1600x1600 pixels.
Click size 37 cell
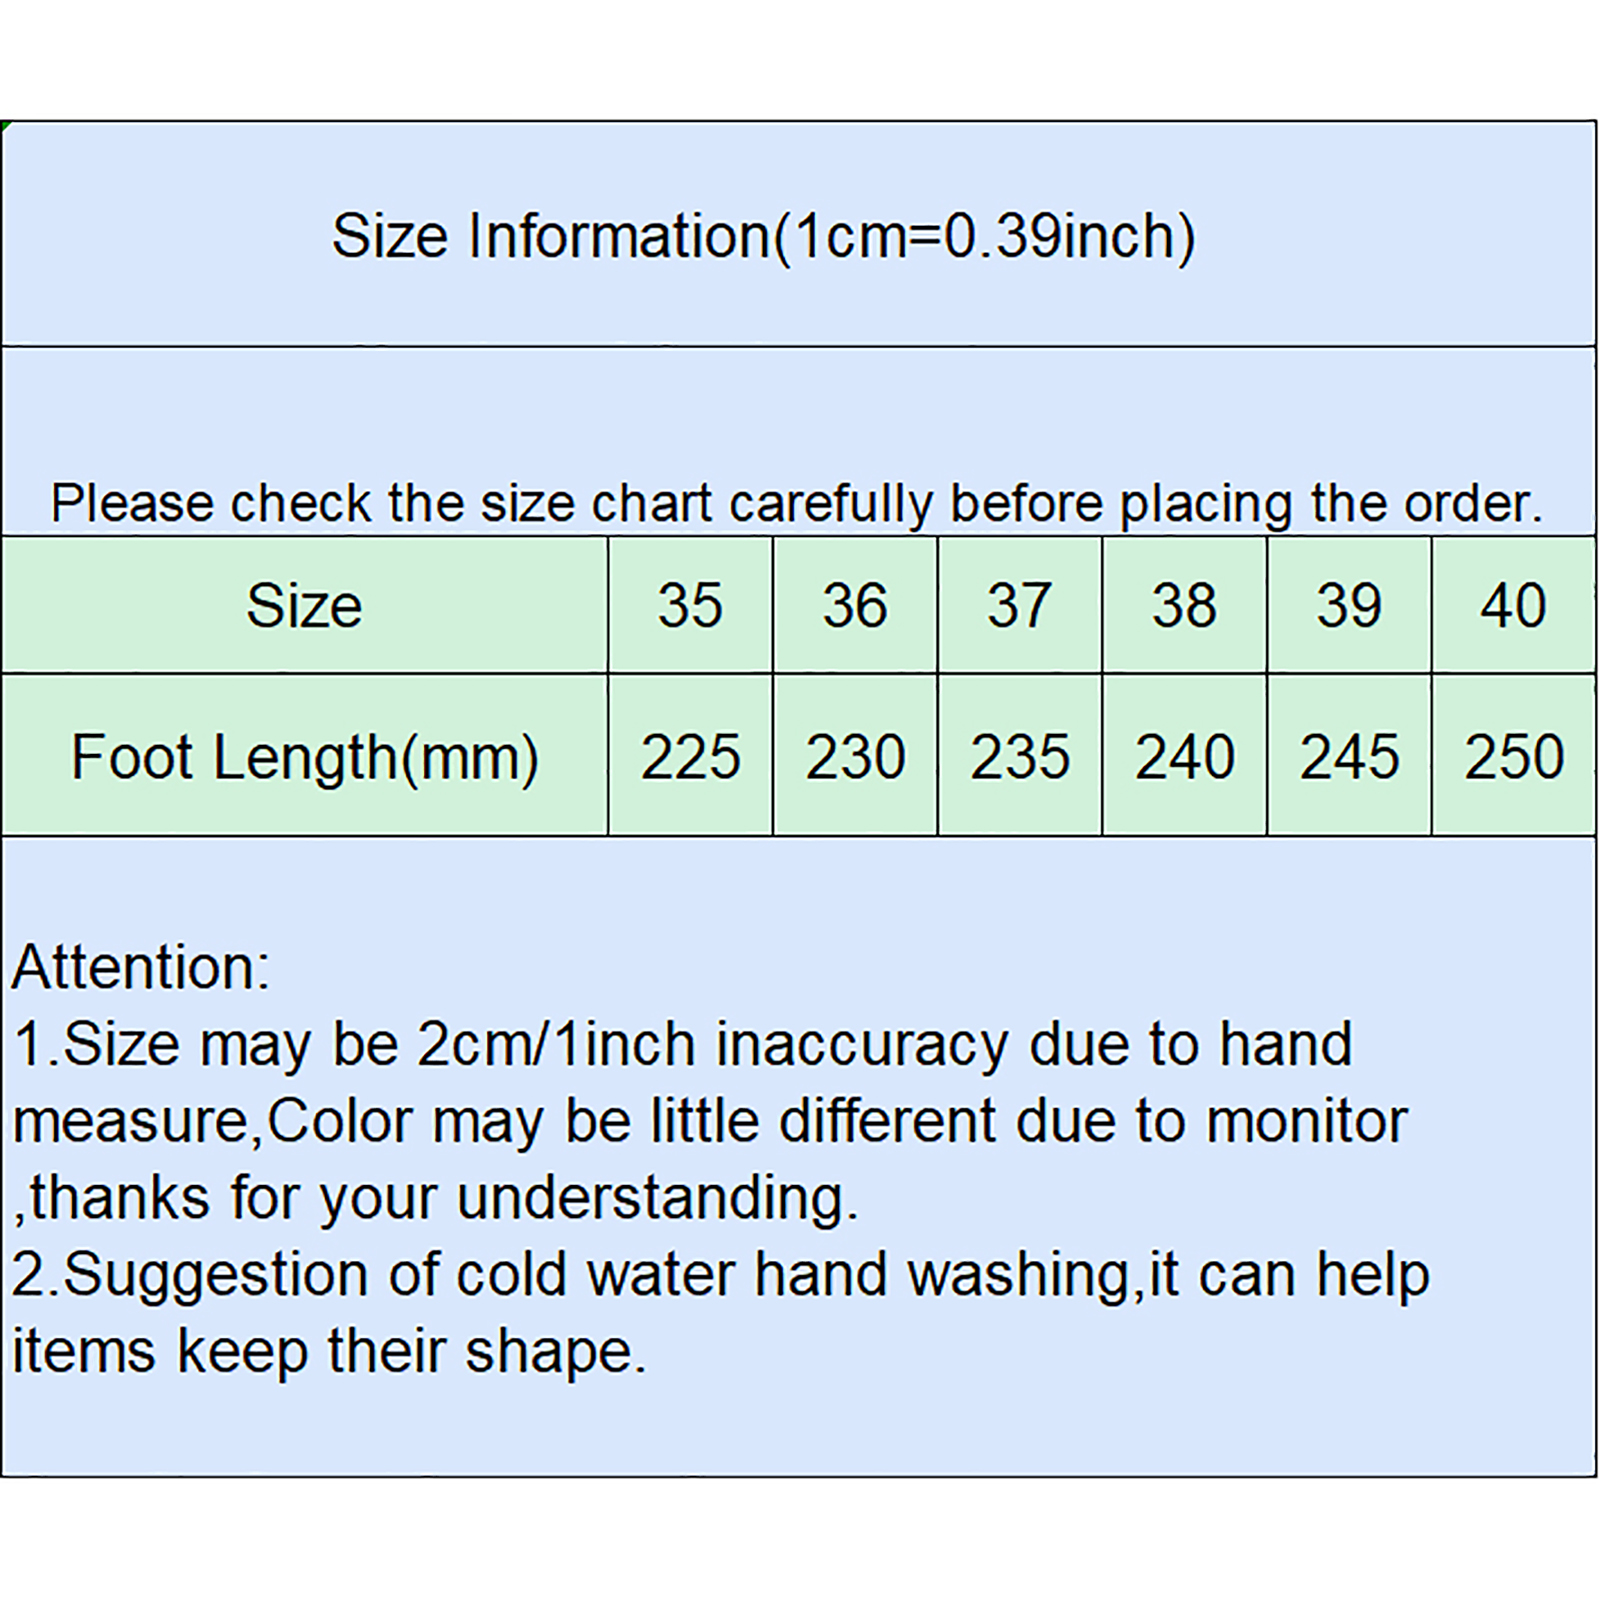click(1019, 605)
